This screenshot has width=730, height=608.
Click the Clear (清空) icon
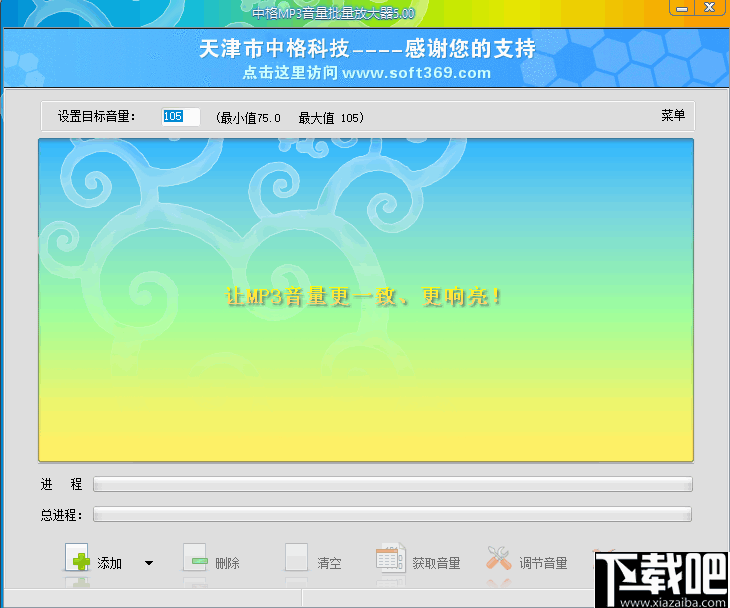point(297,557)
